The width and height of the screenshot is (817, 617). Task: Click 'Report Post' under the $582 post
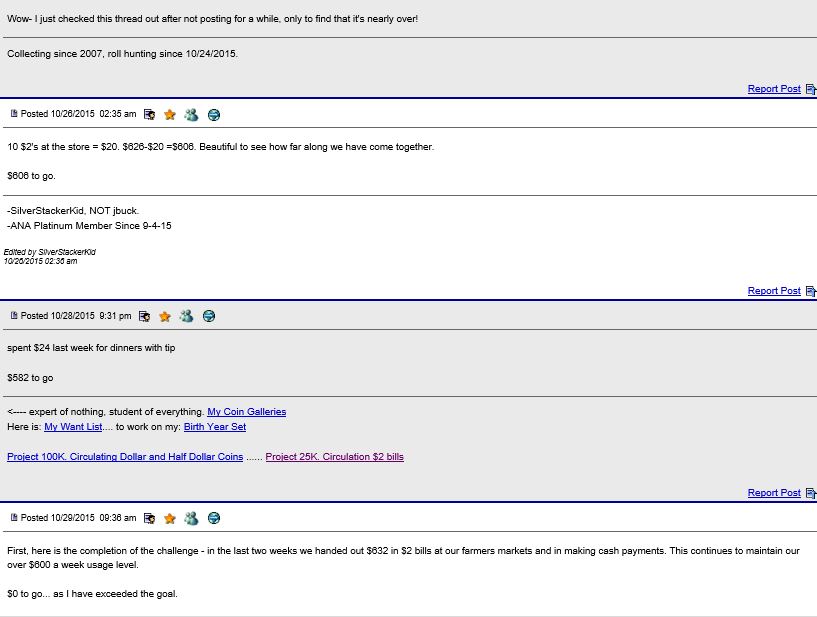[x=774, y=493]
